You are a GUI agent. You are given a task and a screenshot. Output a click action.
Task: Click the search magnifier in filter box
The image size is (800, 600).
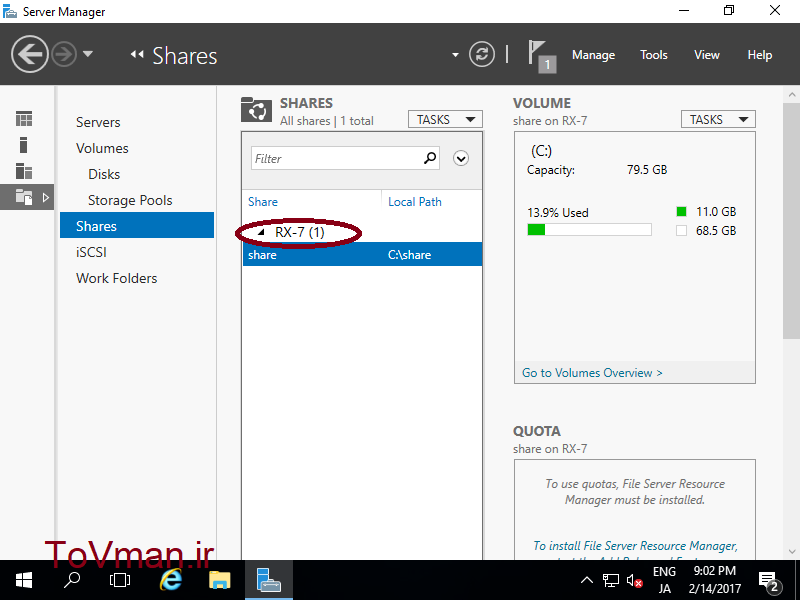(430, 158)
